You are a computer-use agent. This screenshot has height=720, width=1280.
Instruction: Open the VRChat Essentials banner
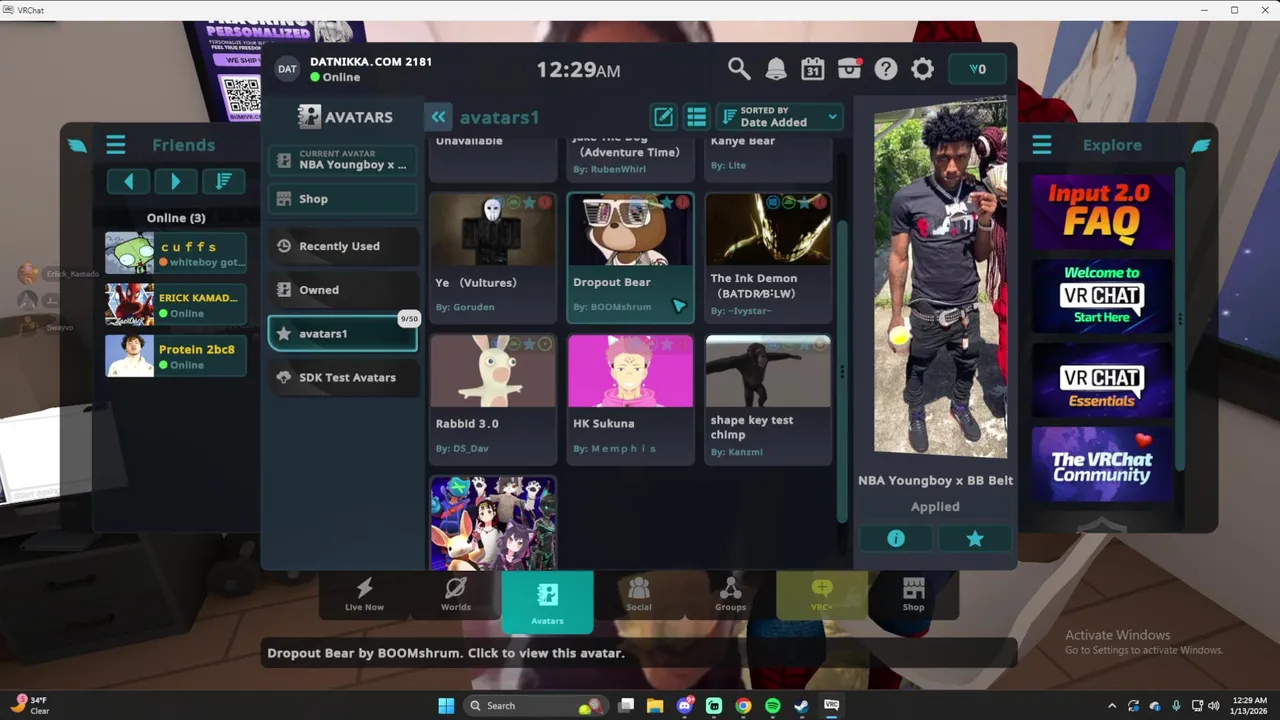click(1102, 381)
